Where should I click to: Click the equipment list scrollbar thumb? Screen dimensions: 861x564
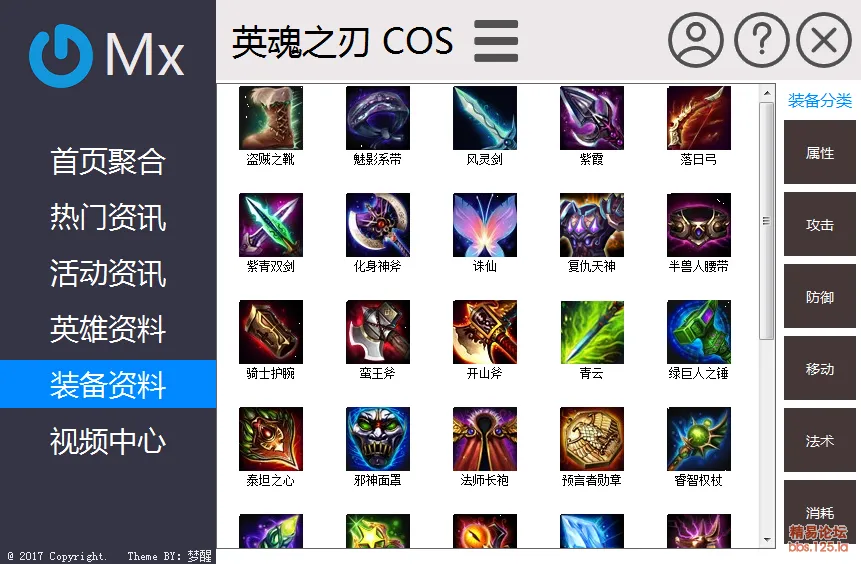(767, 221)
